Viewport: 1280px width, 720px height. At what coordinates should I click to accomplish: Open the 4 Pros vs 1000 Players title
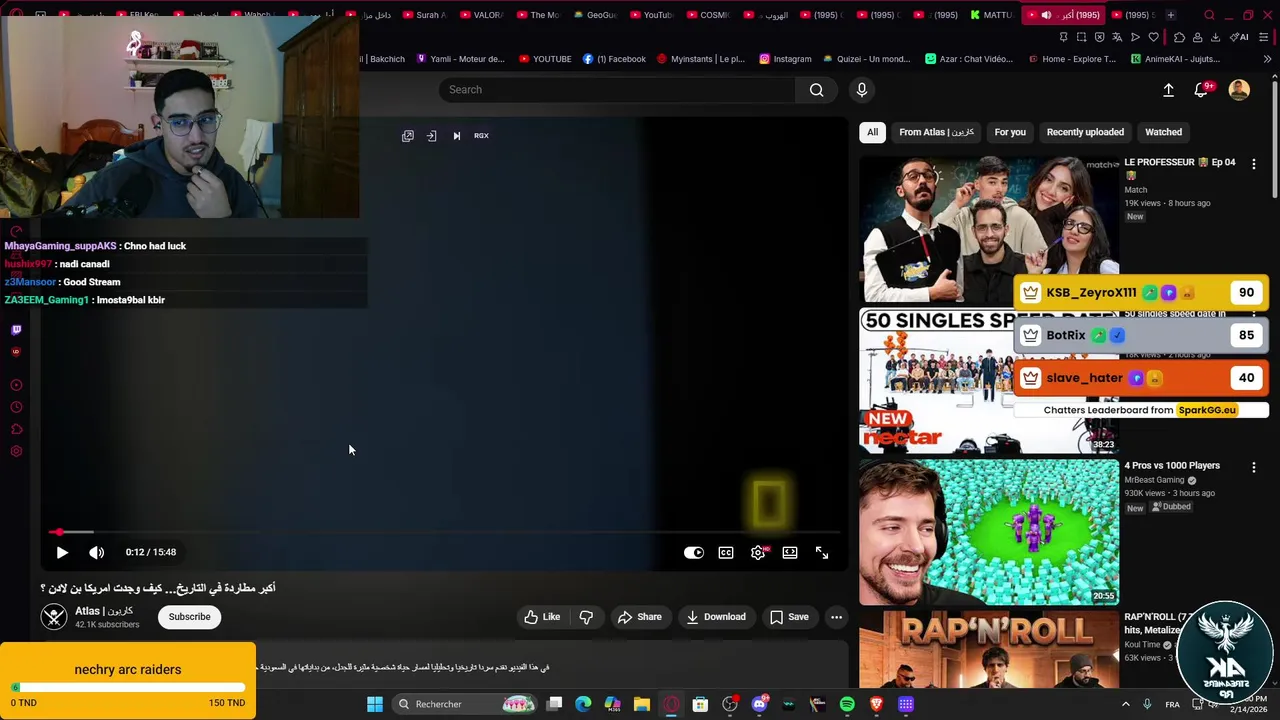pyautogui.click(x=1172, y=466)
